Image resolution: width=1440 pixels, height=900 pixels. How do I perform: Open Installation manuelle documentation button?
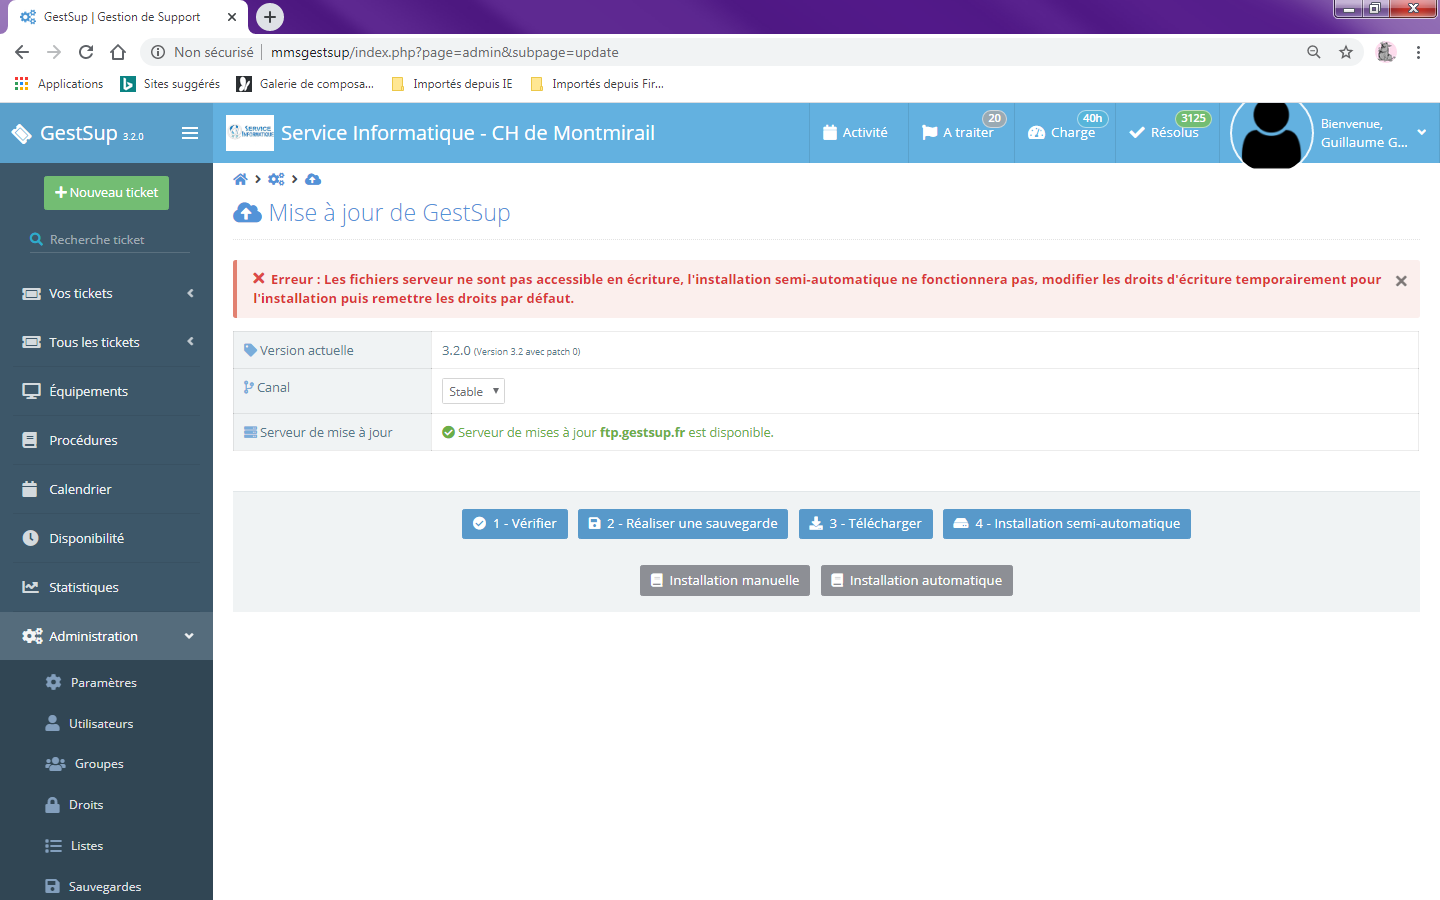725,581
